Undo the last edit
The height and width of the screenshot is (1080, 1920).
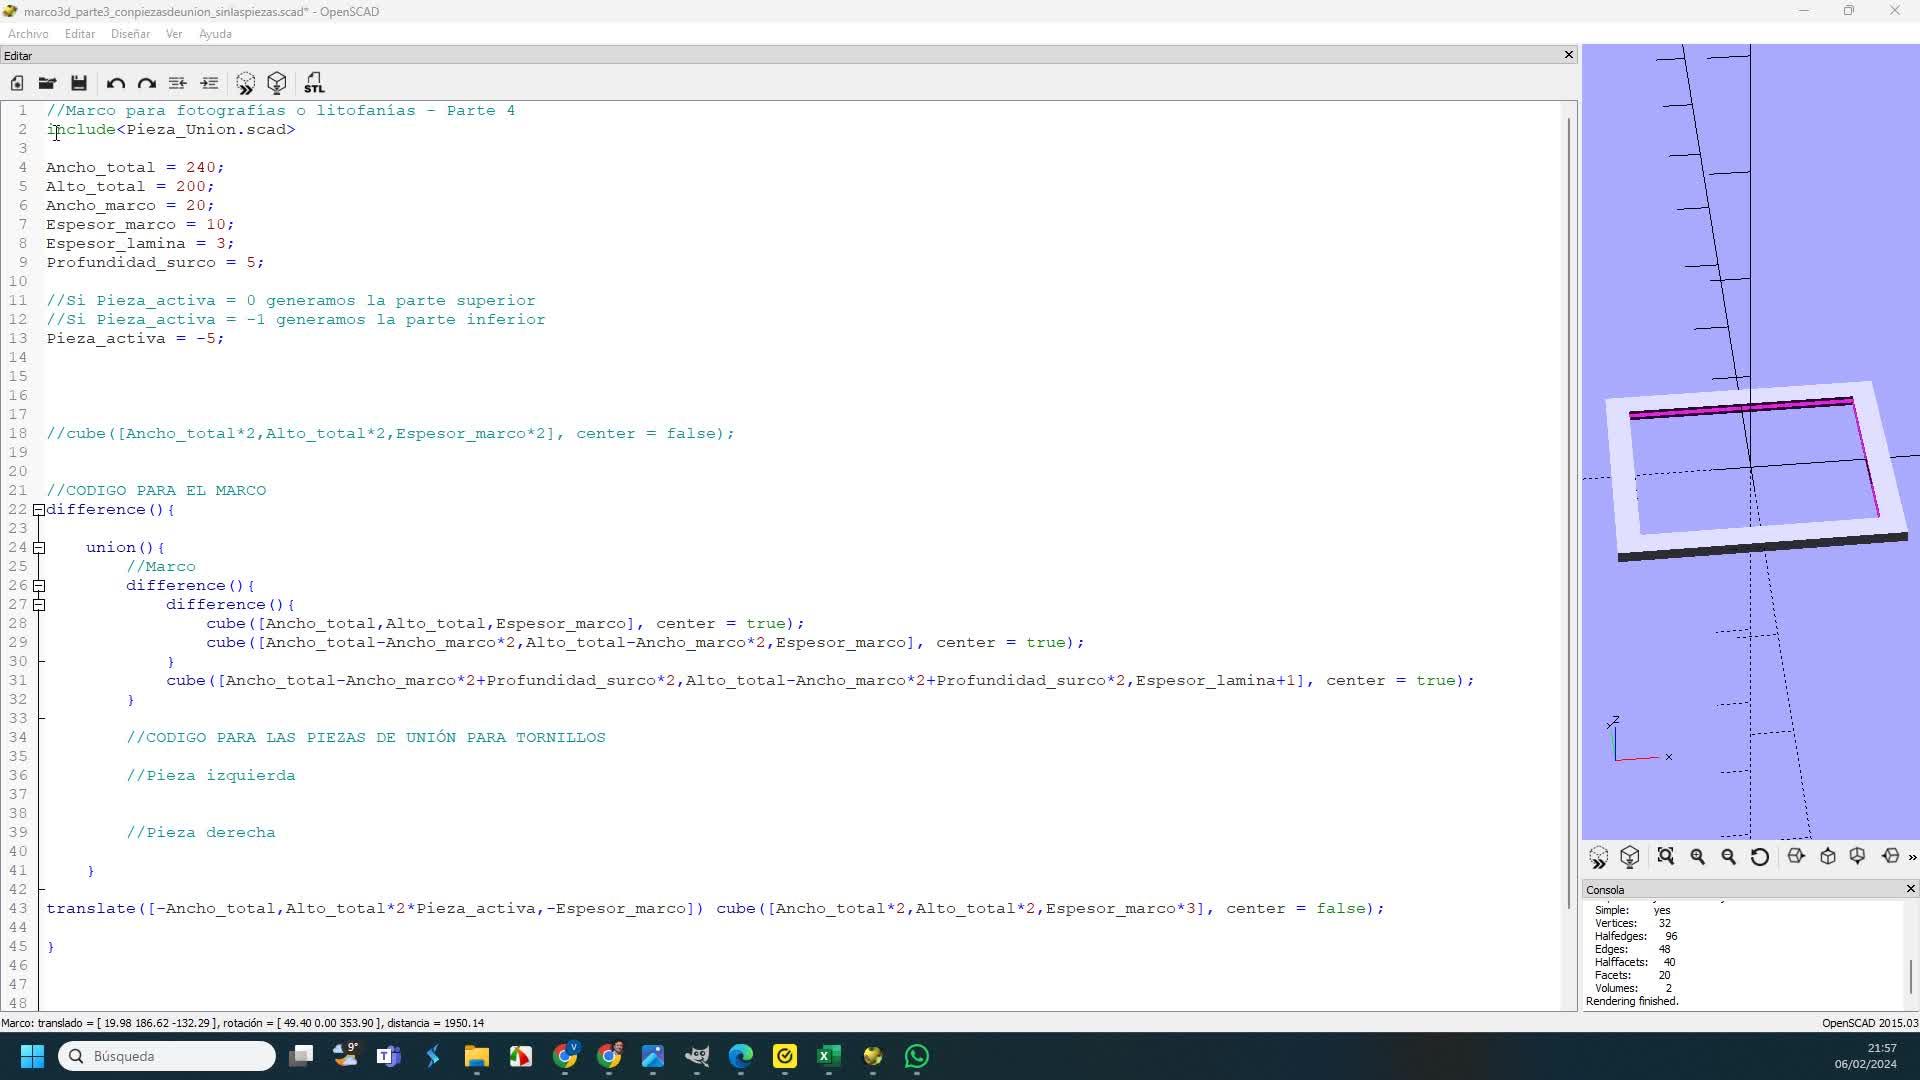tap(115, 83)
